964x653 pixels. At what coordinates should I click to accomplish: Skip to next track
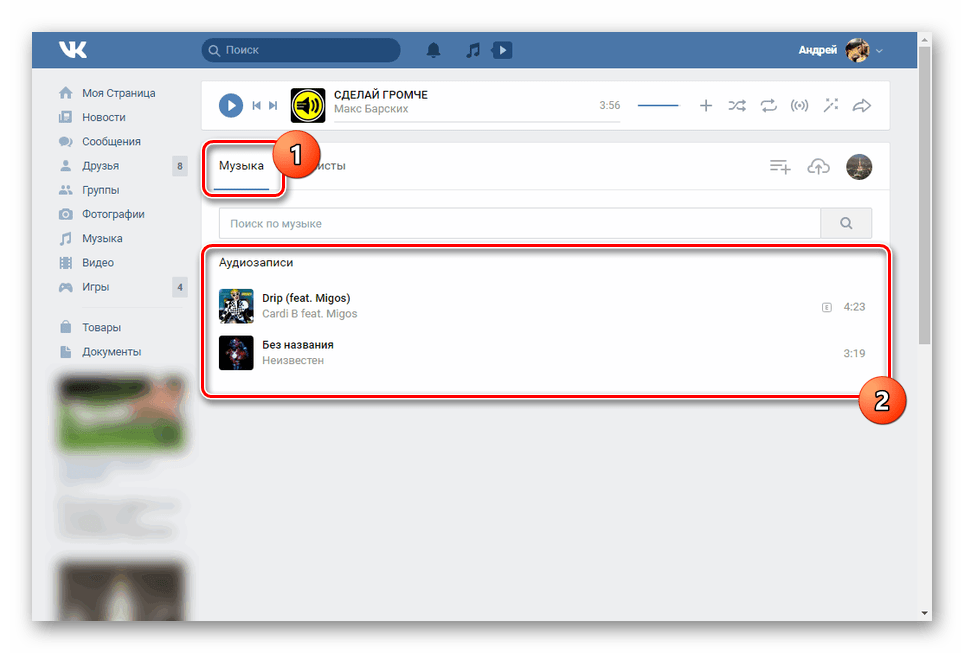tap(273, 105)
